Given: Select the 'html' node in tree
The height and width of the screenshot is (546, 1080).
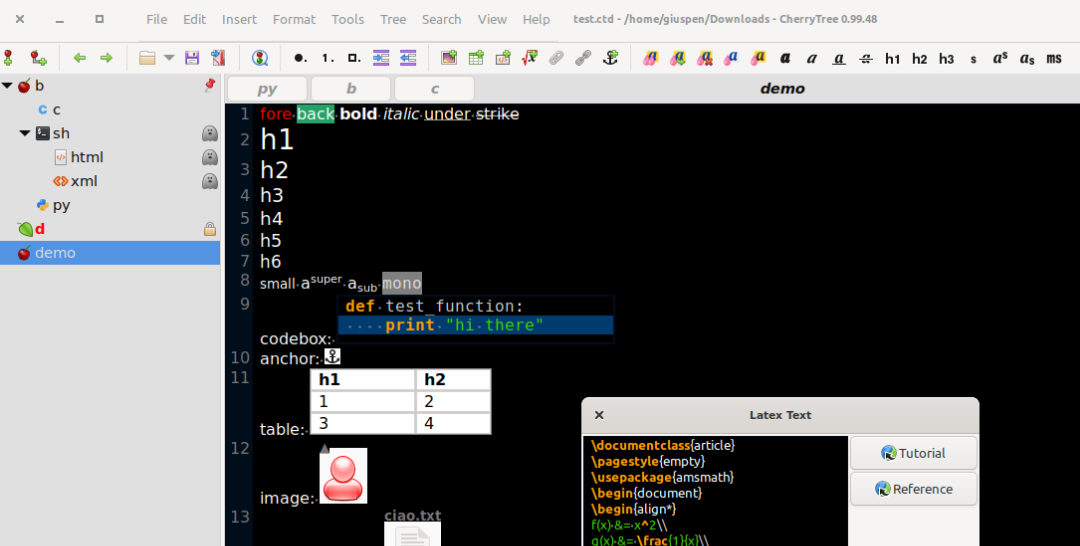Looking at the screenshot, I should tap(87, 157).
